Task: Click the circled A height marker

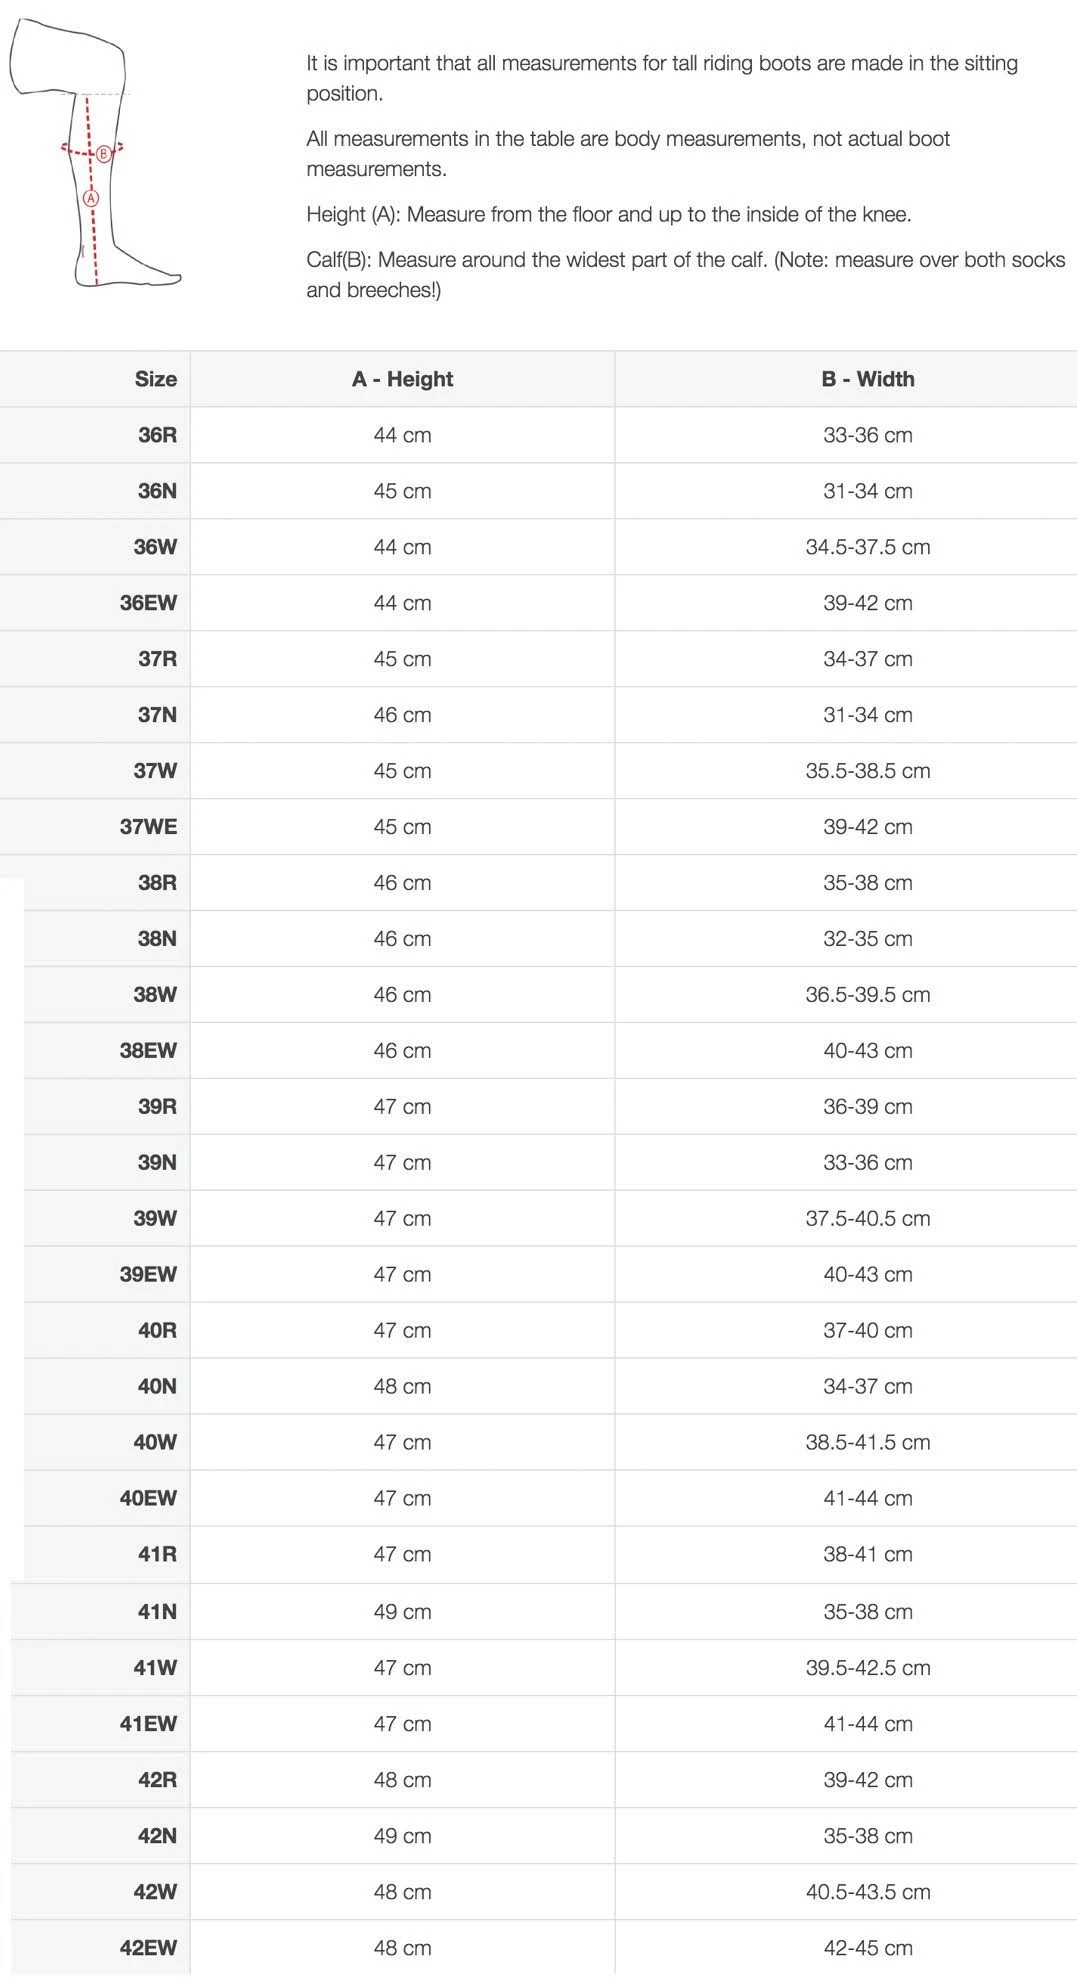Action: pos(91,198)
